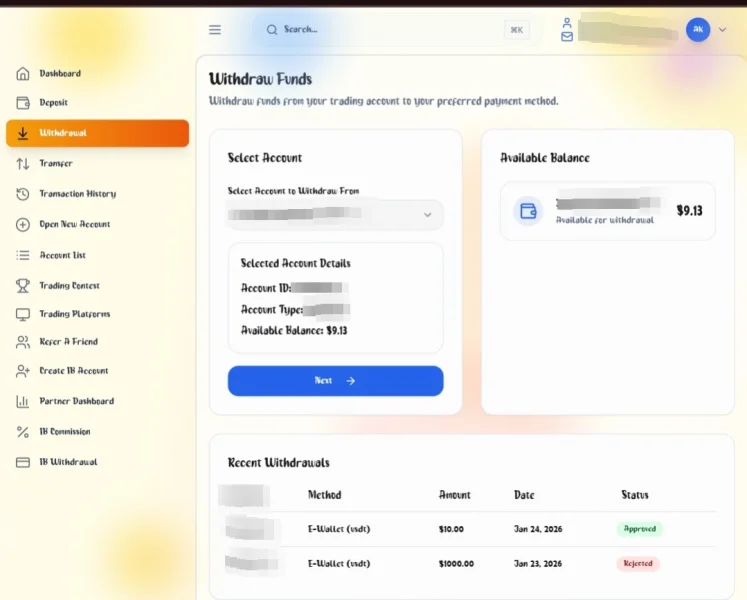Click the Available for withdrawal label
Viewport: 747px width, 600px height.
click(x=605, y=220)
